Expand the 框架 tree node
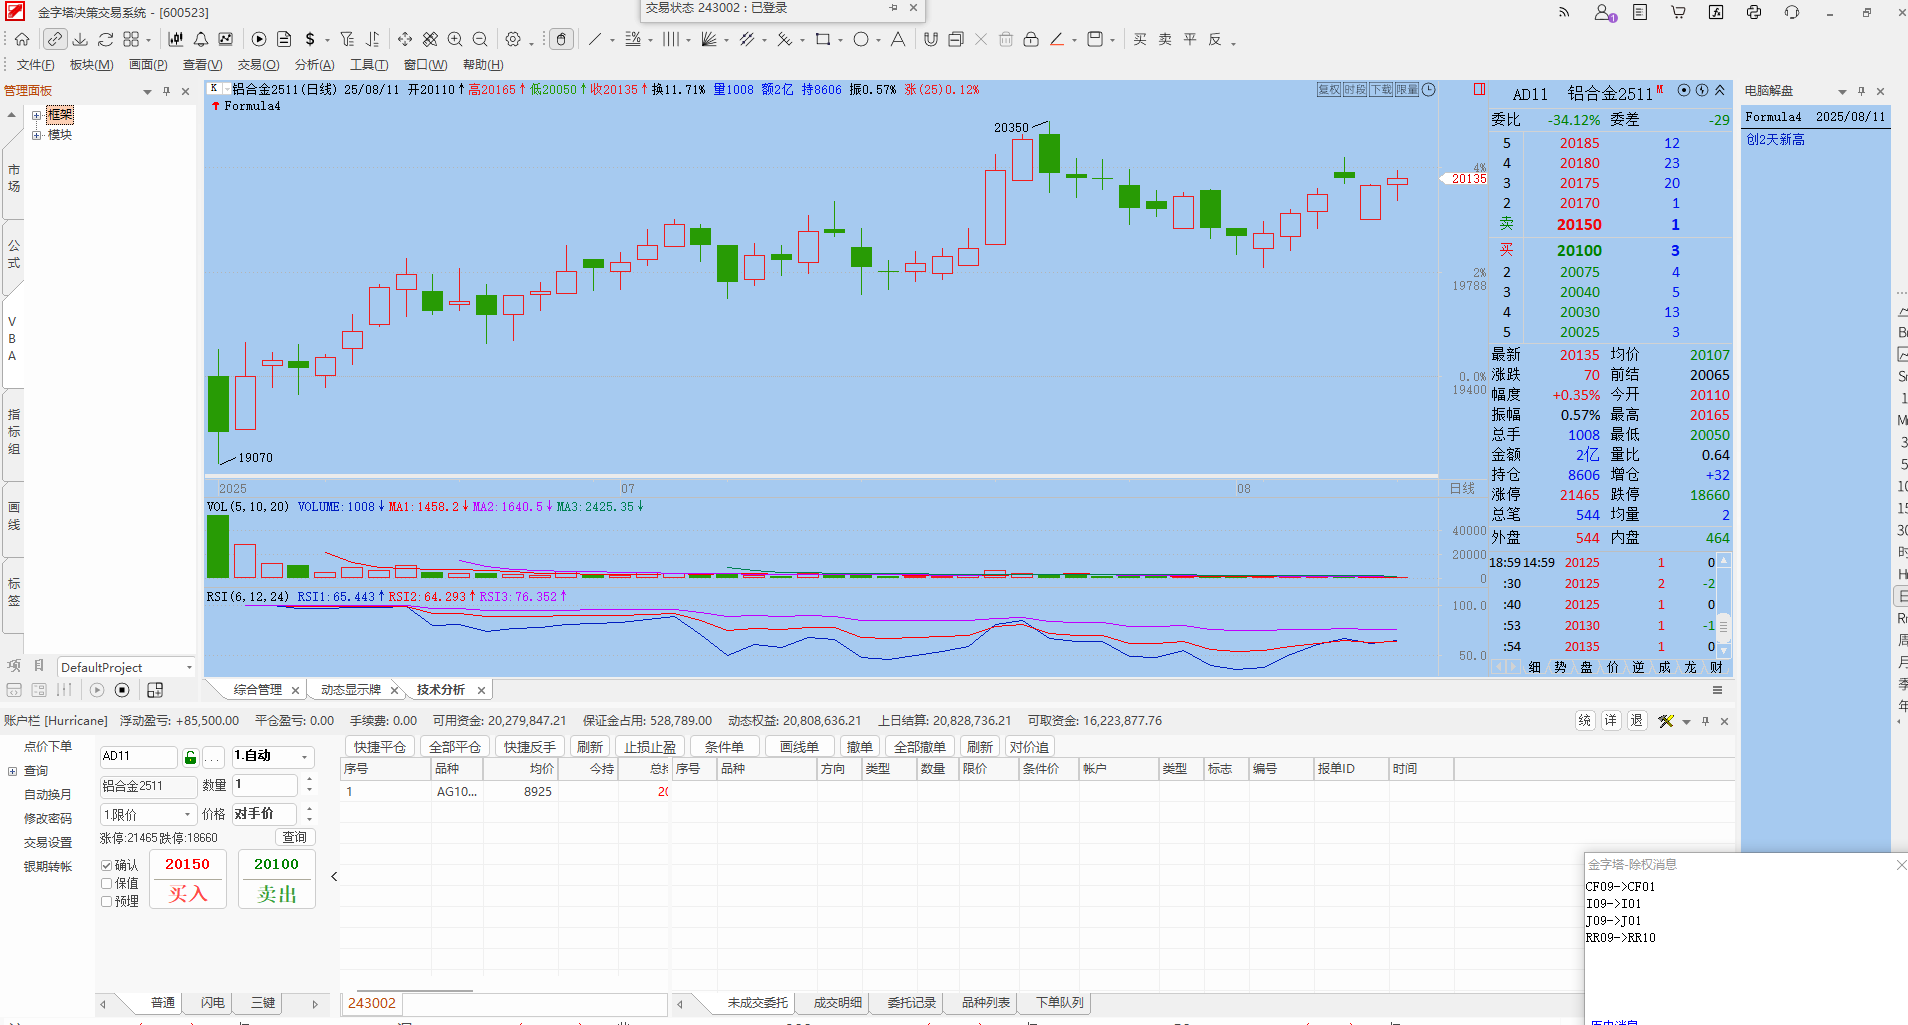 coord(36,115)
